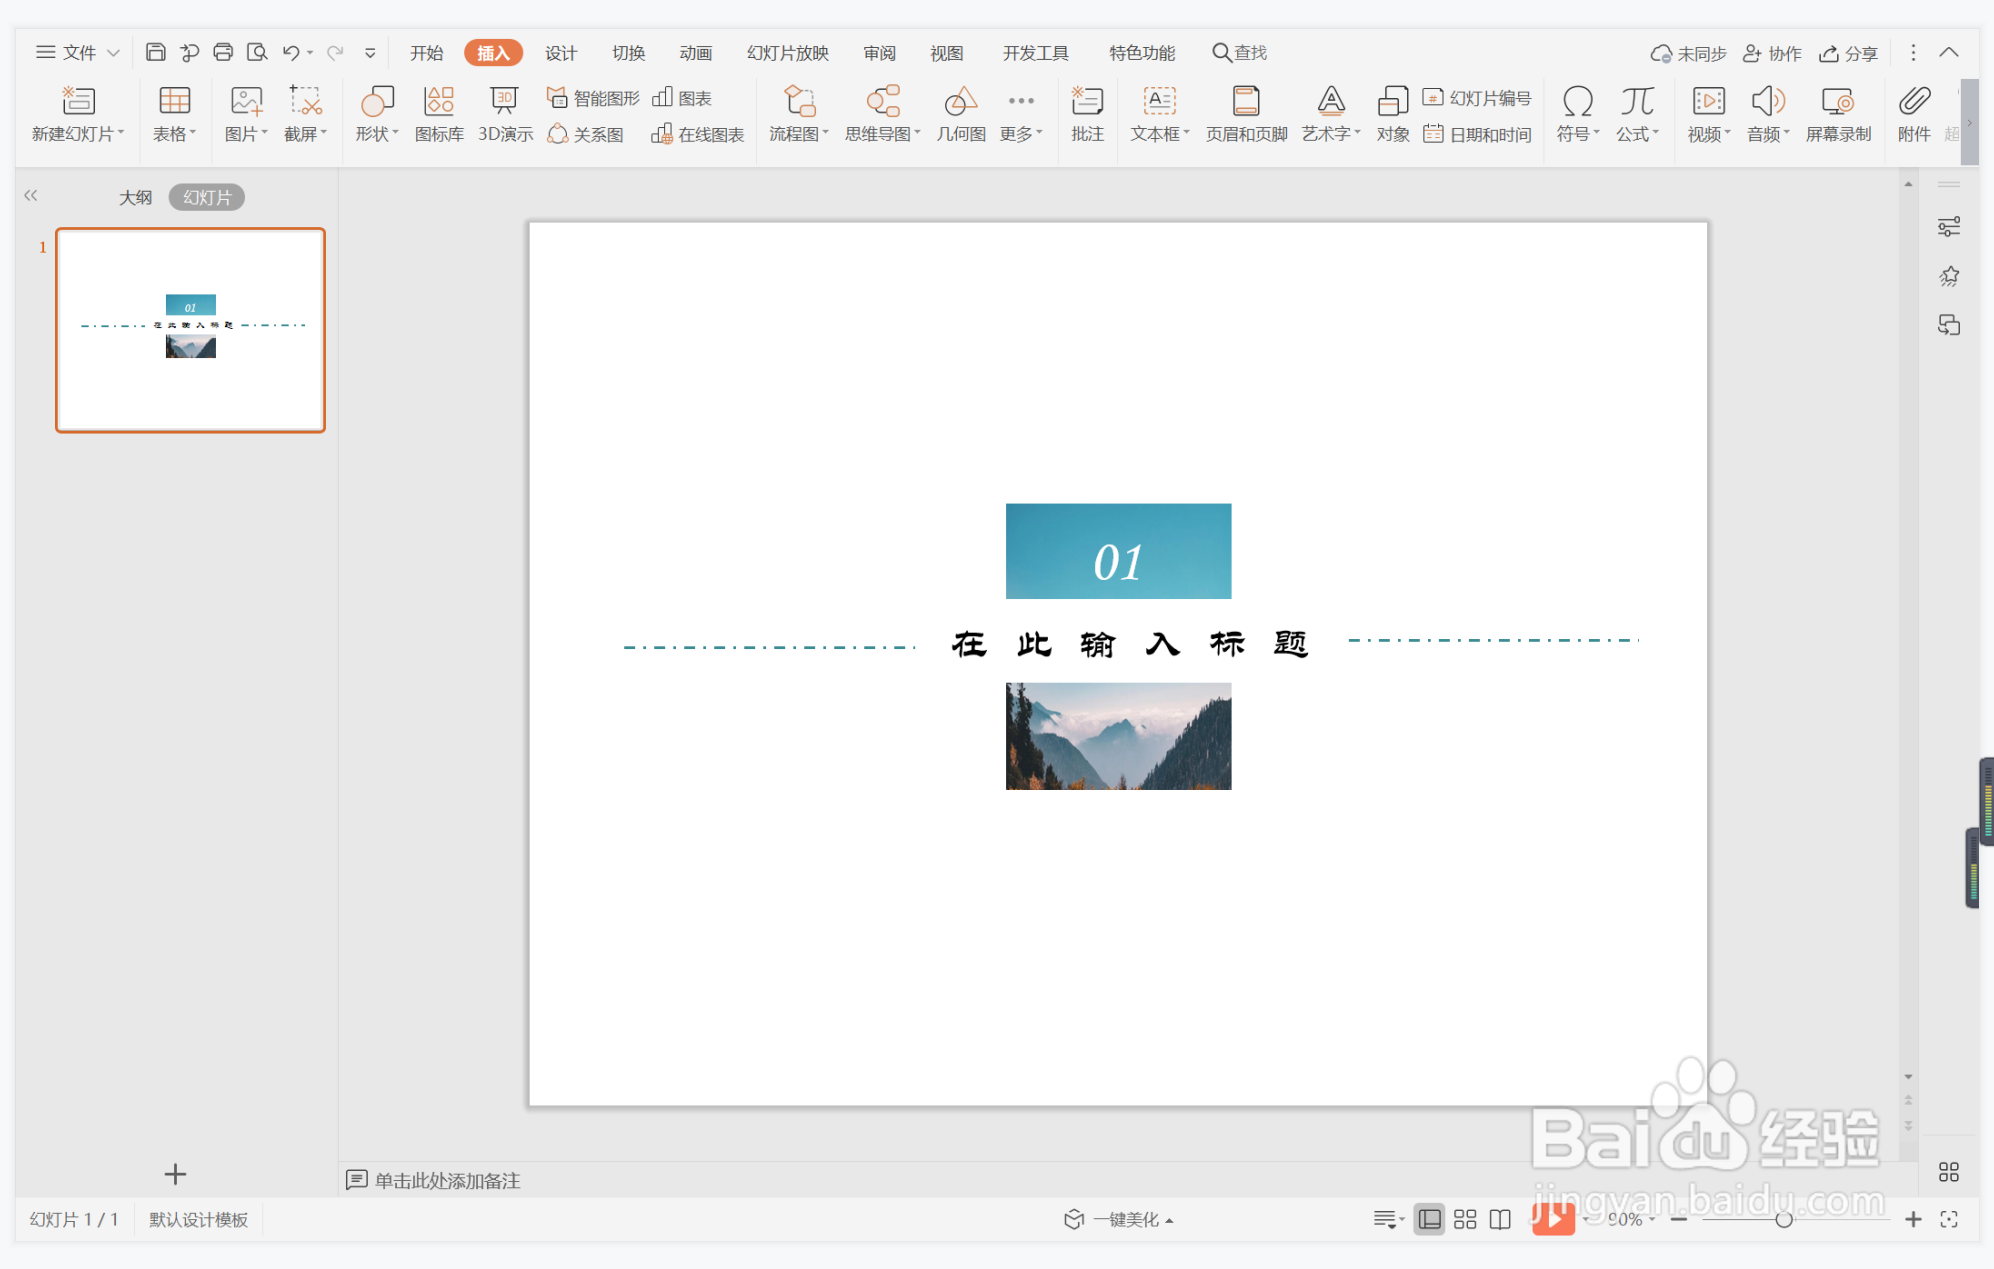Open Print Preview icon
The width and height of the screenshot is (1994, 1269).
pyautogui.click(x=257, y=52)
